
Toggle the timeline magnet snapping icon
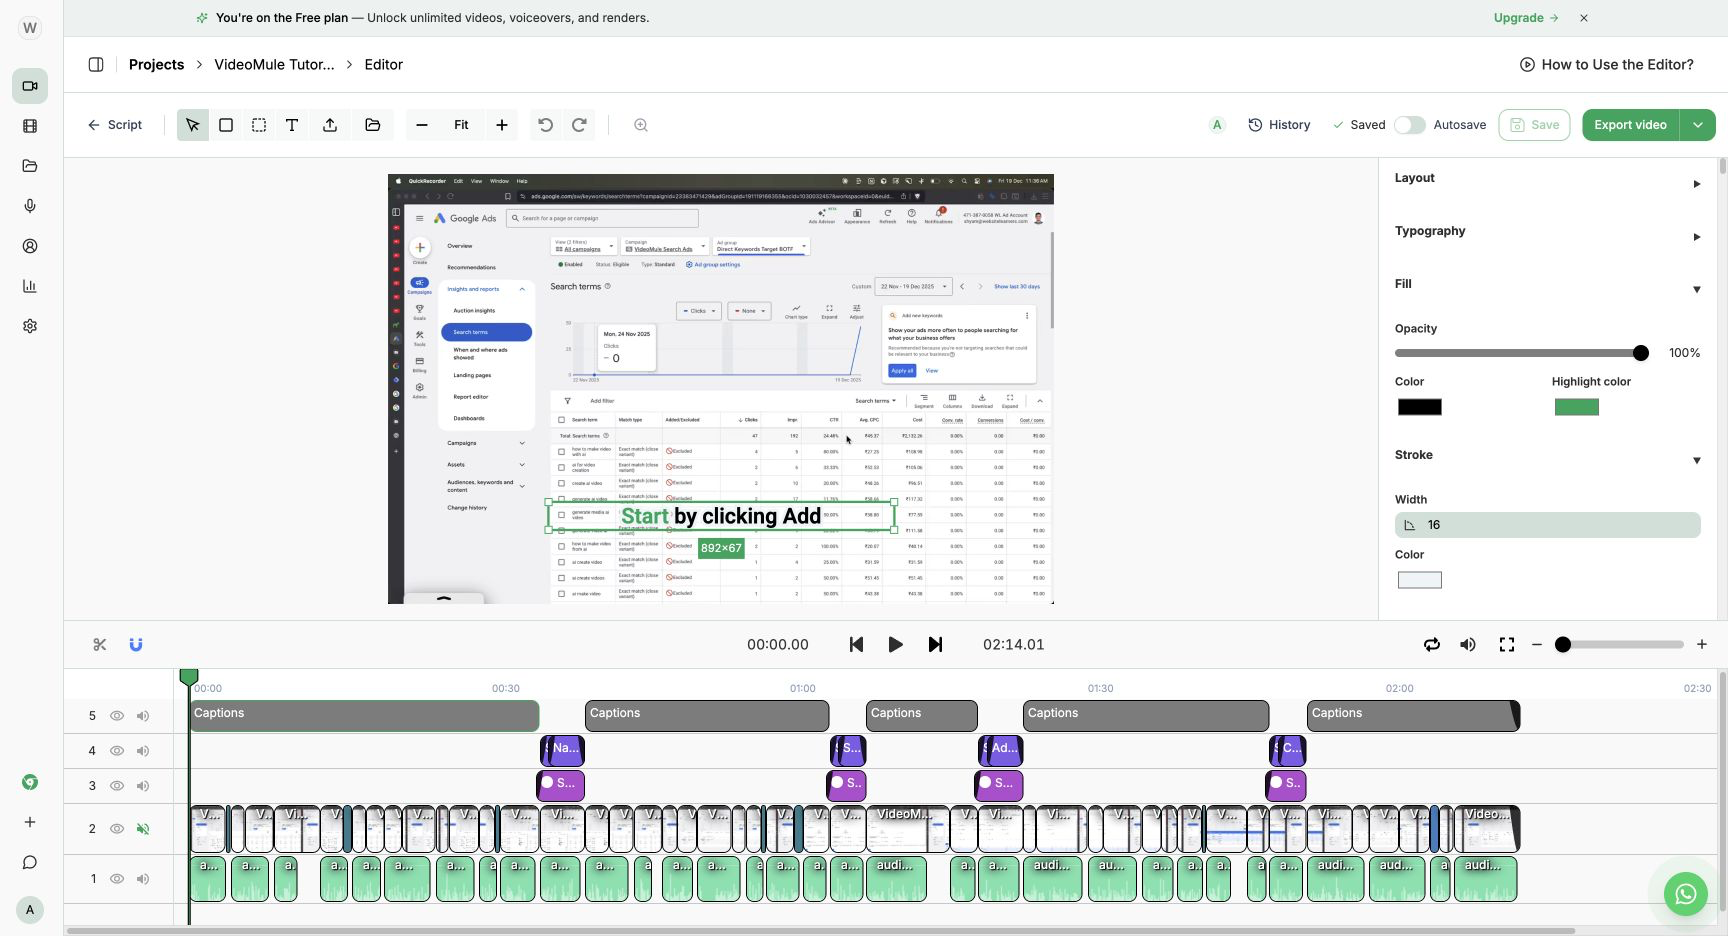coord(136,645)
